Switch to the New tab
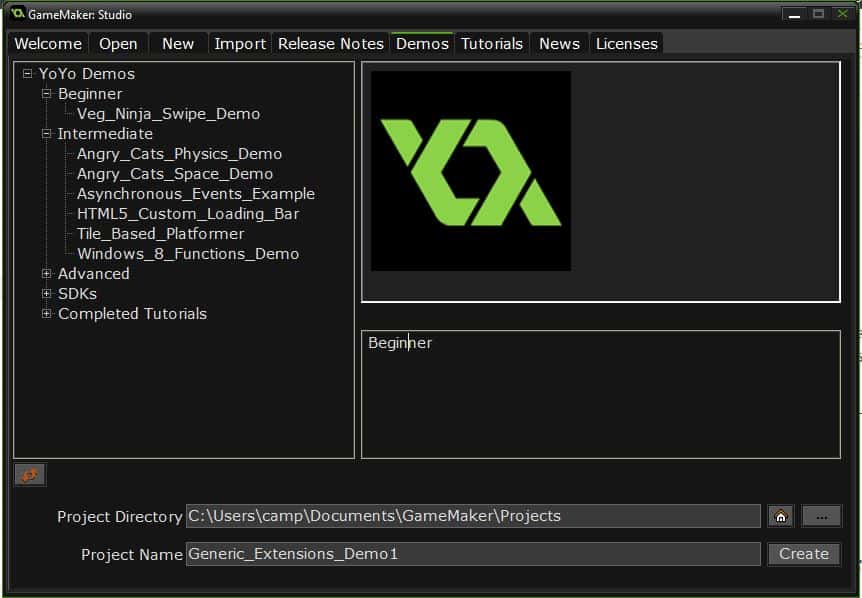This screenshot has width=862, height=598. 178,43
